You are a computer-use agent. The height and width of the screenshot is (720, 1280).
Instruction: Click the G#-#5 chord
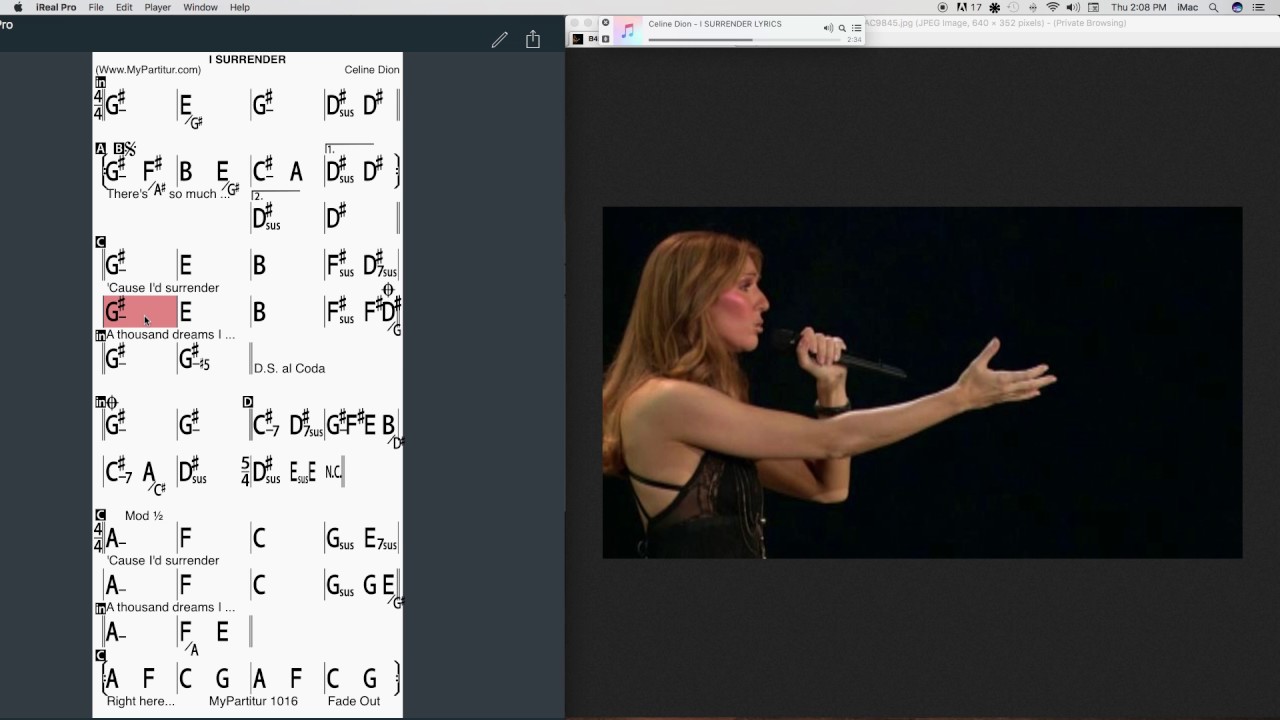[x=194, y=358]
